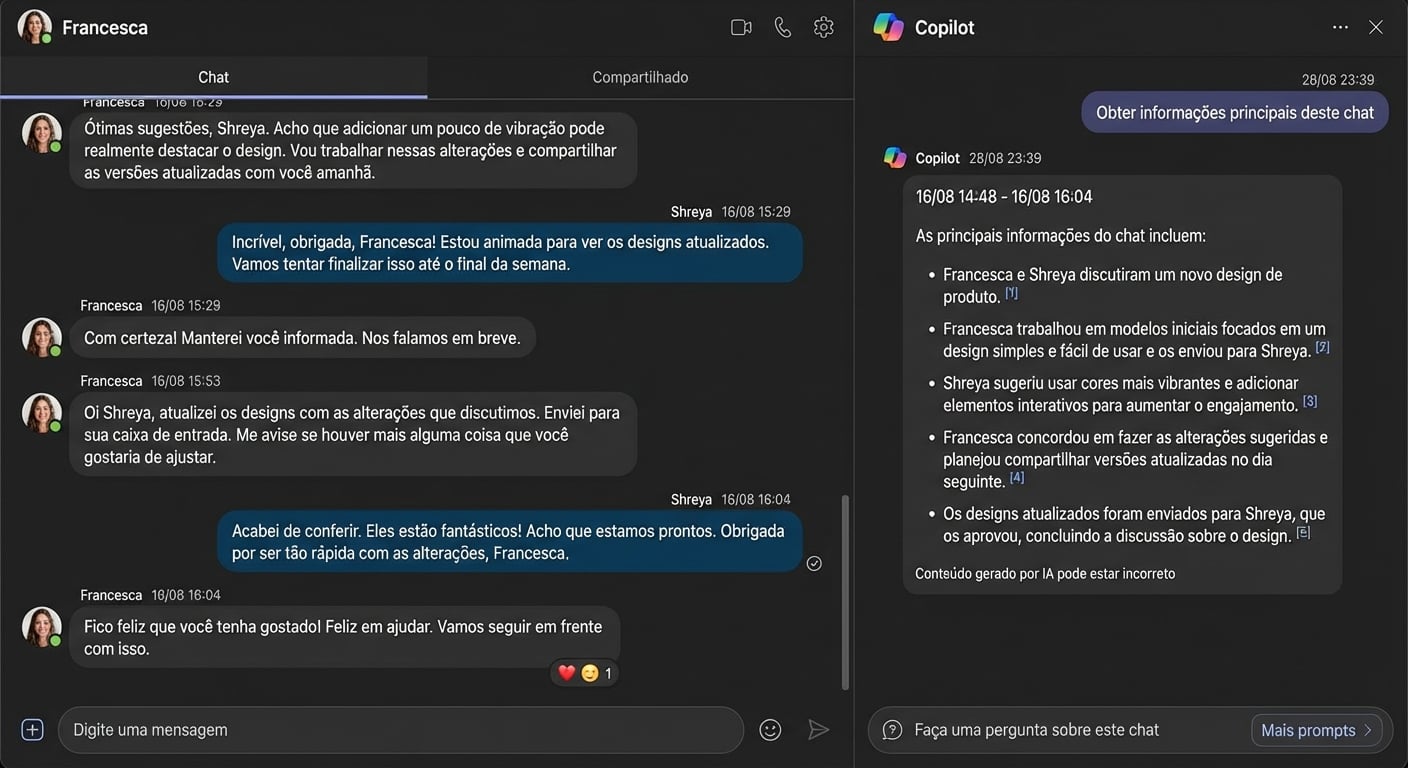Expand Mais prompts suggestions
This screenshot has width=1408, height=768.
tap(1316, 730)
